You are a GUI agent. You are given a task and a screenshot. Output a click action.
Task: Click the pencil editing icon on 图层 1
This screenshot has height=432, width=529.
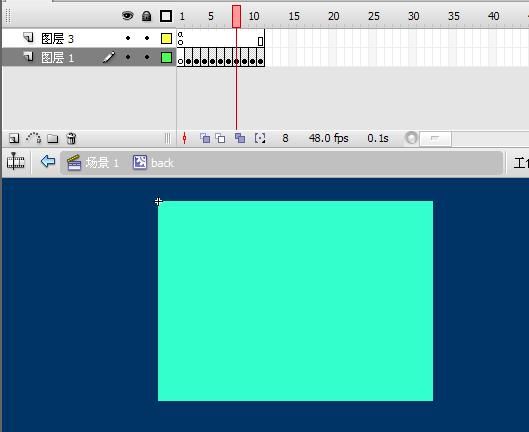tap(109, 57)
